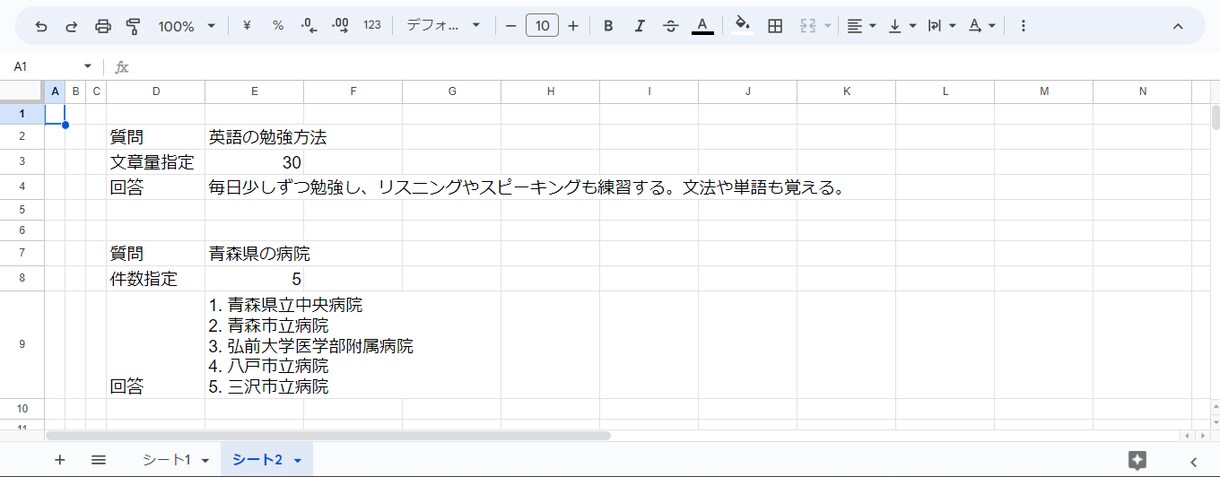Decrease font size with minus button
The width and height of the screenshot is (1220, 477).
(511, 26)
